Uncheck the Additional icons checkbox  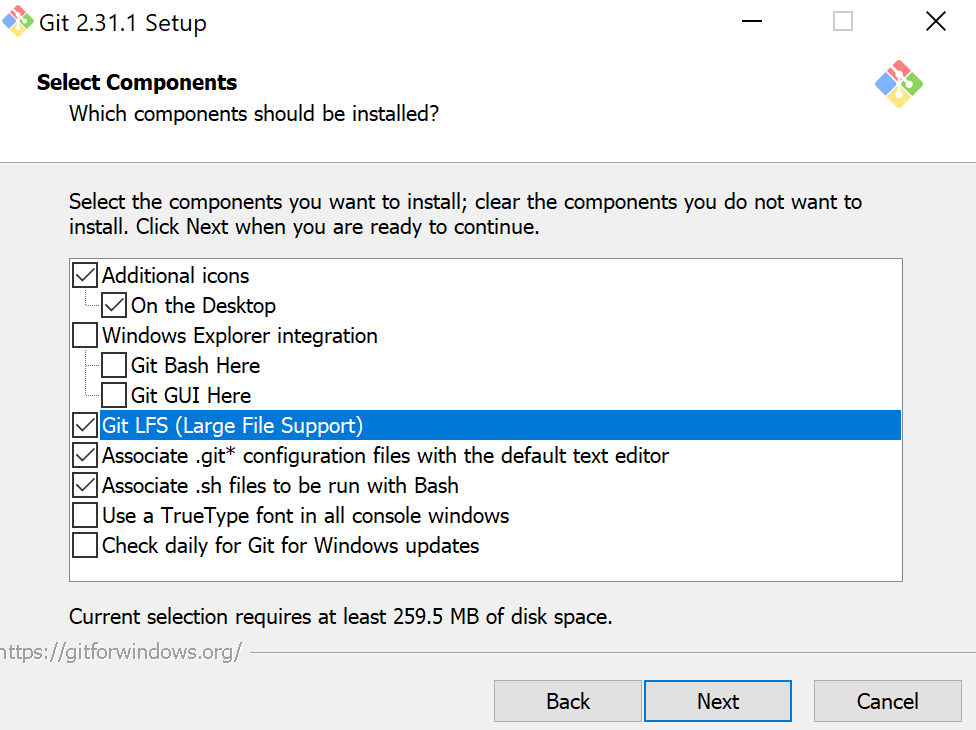[x=85, y=275]
